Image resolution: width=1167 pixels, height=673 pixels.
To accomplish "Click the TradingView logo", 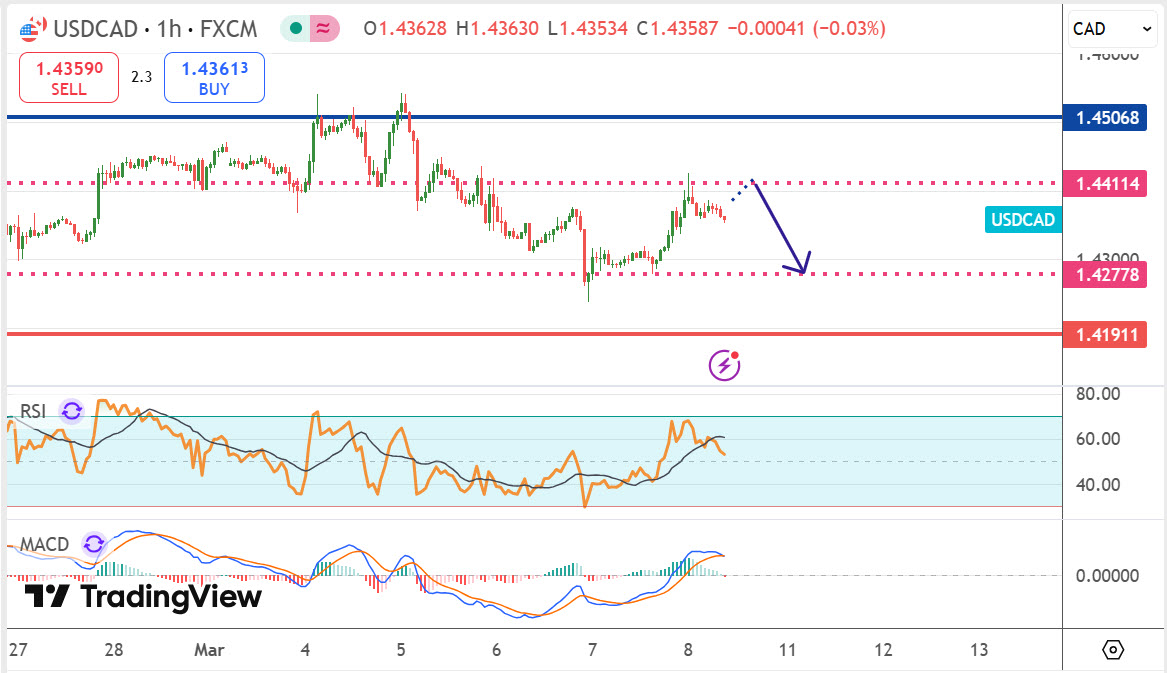I will click(143, 597).
